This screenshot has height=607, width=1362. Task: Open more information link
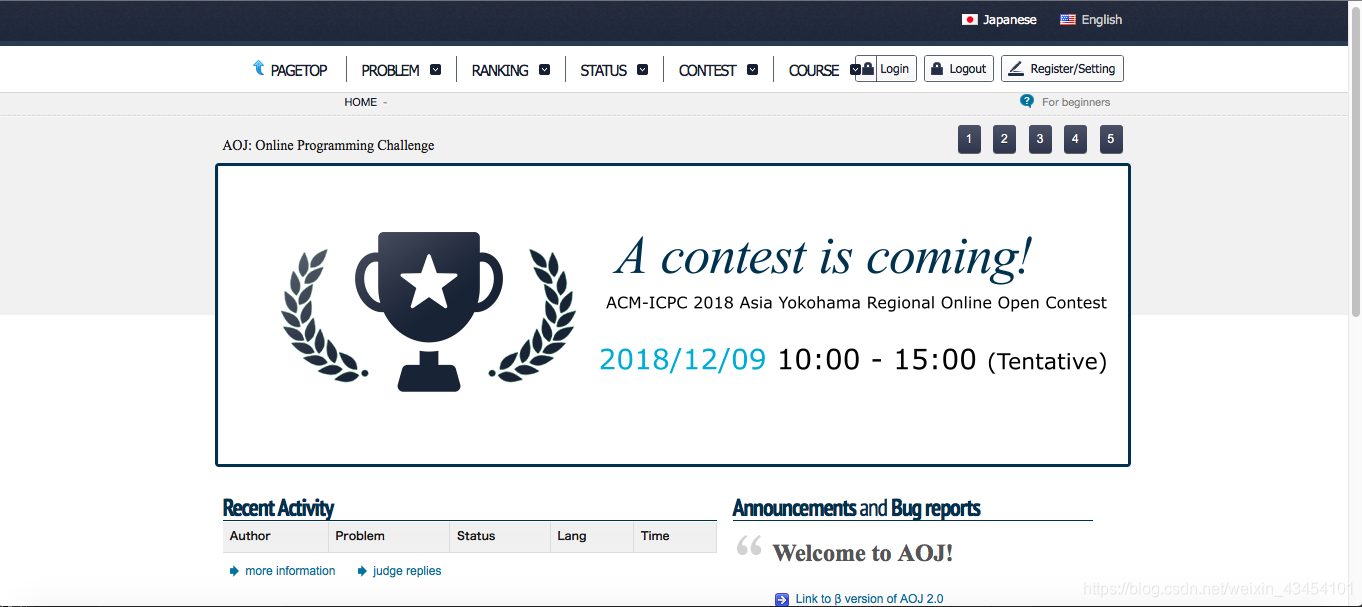pyautogui.click(x=290, y=571)
